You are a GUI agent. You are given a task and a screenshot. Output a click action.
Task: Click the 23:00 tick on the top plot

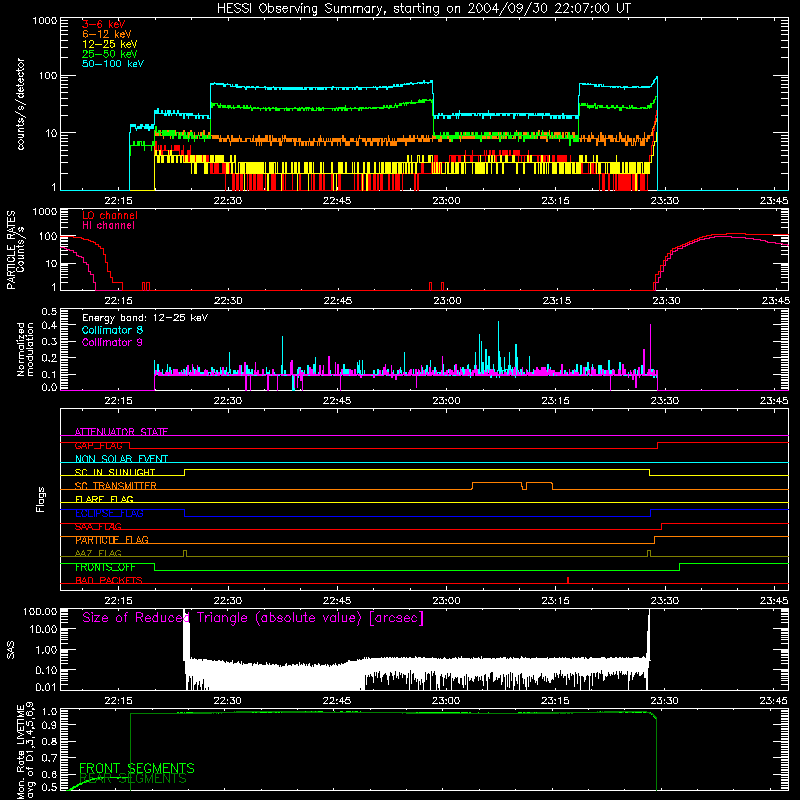(446, 201)
